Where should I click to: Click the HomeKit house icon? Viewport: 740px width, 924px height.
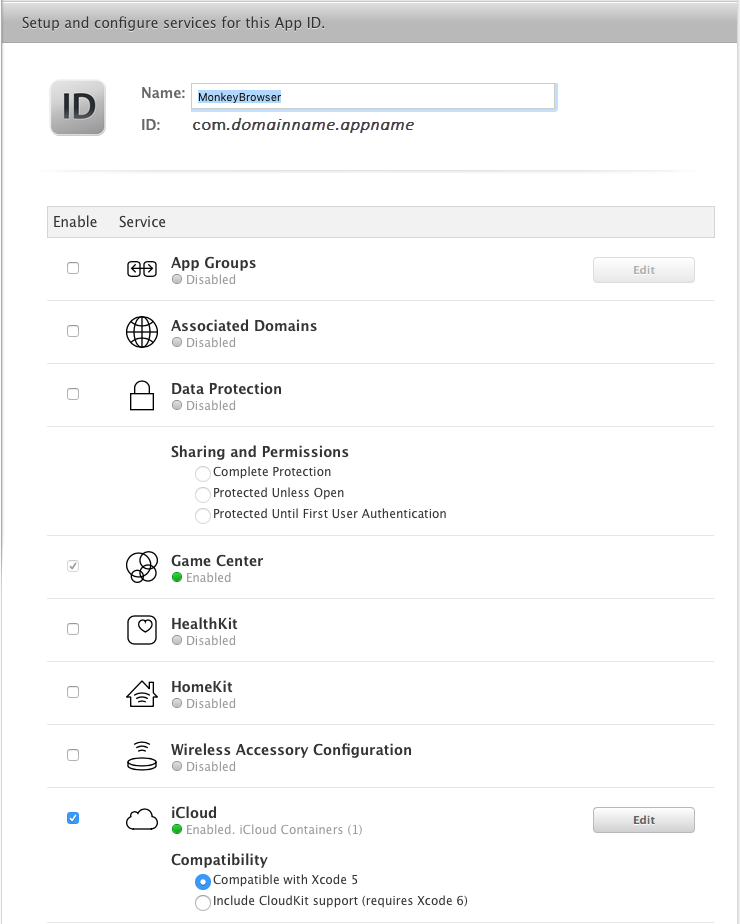142,692
